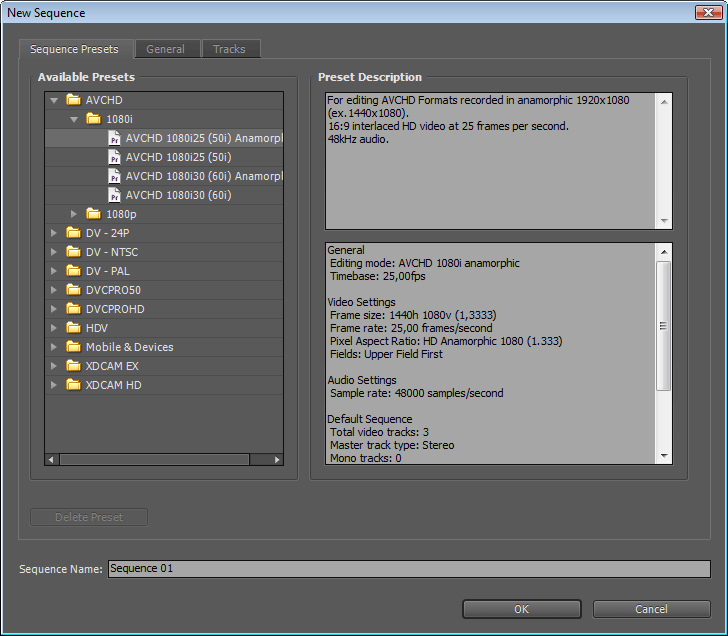Expand the DVCPRO50 presets
The height and width of the screenshot is (636, 728).
(x=53, y=290)
